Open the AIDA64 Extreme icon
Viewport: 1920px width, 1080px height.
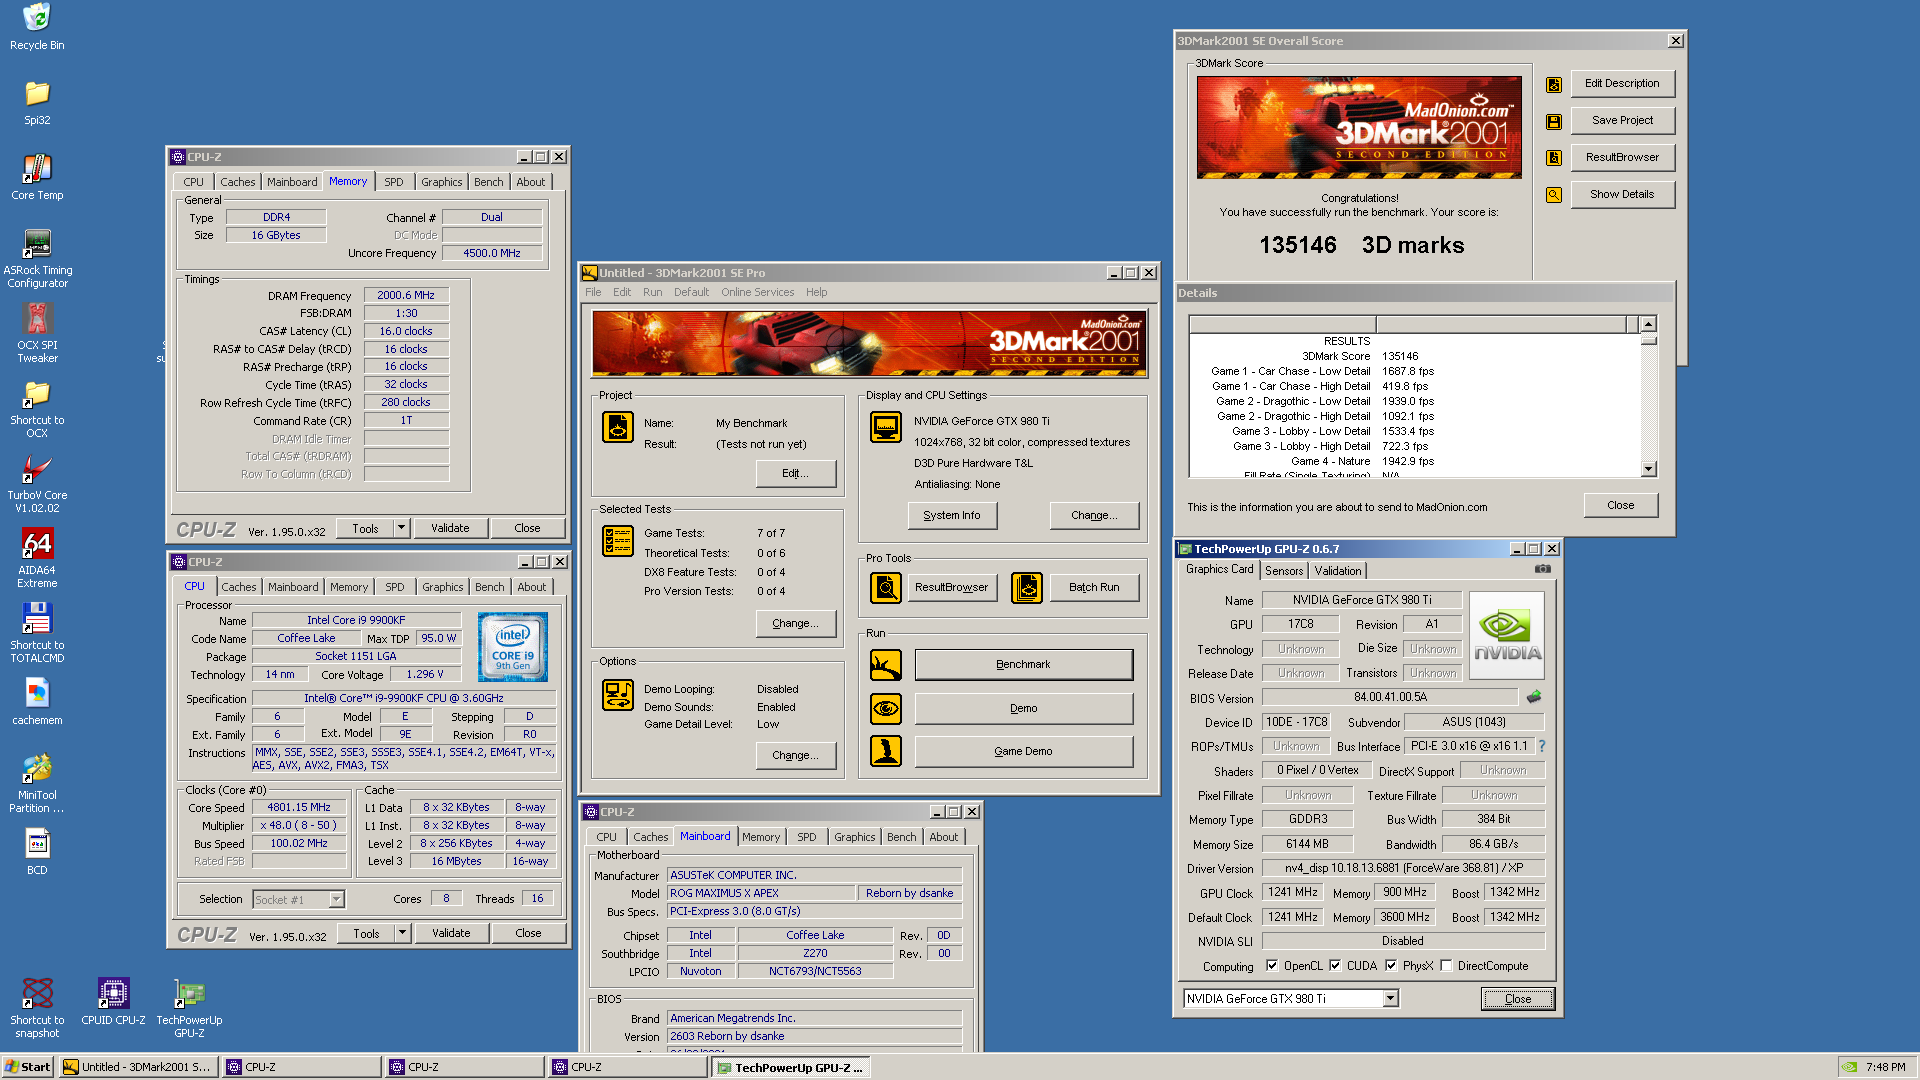tap(37, 558)
